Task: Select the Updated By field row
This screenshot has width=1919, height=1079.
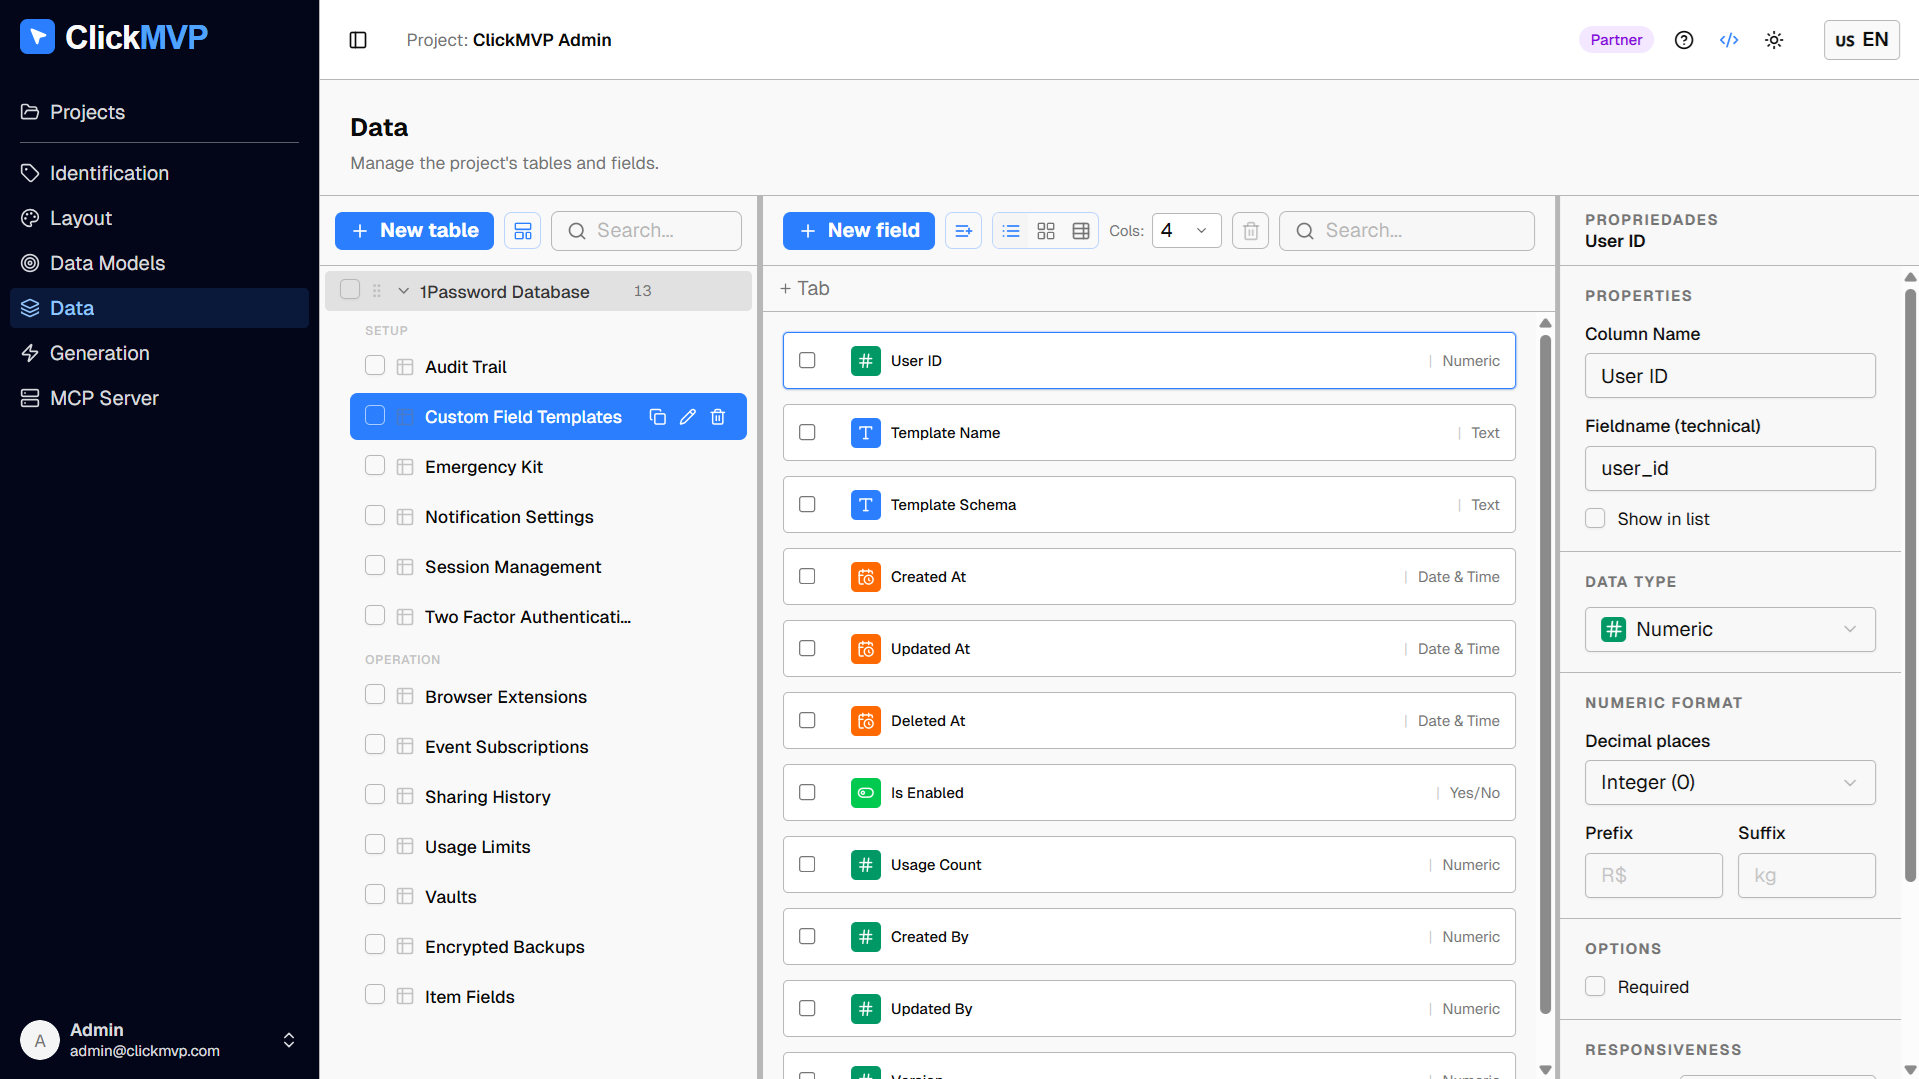Action: click(x=1149, y=1009)
